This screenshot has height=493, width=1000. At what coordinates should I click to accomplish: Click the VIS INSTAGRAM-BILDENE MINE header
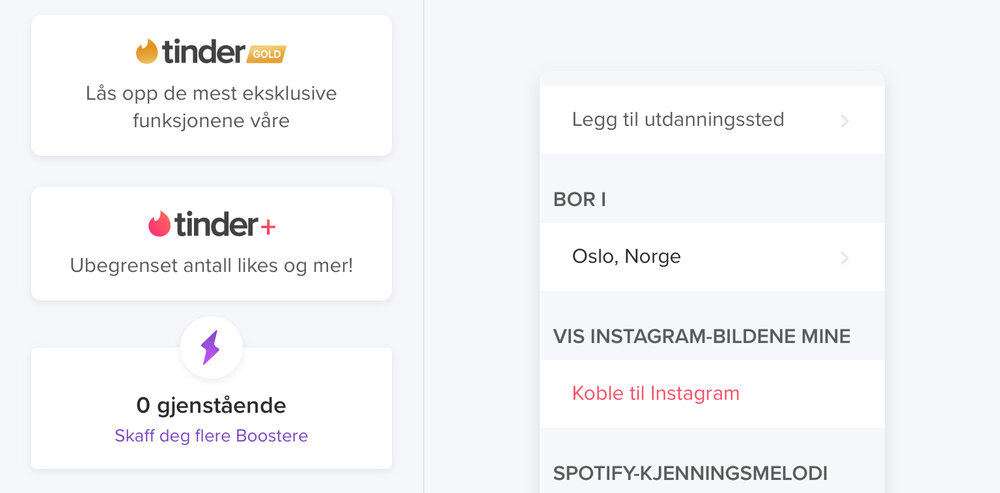click(x=702, y=336)
